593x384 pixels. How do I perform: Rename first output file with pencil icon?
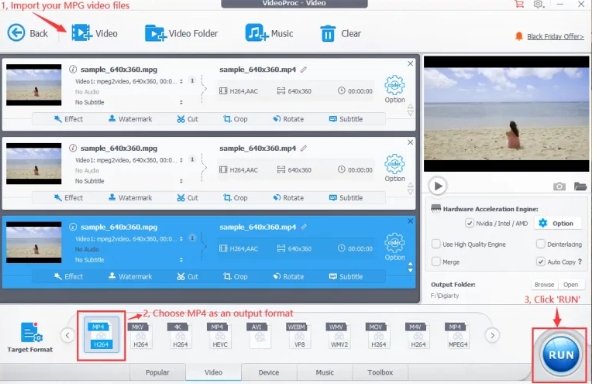point(304,69)
